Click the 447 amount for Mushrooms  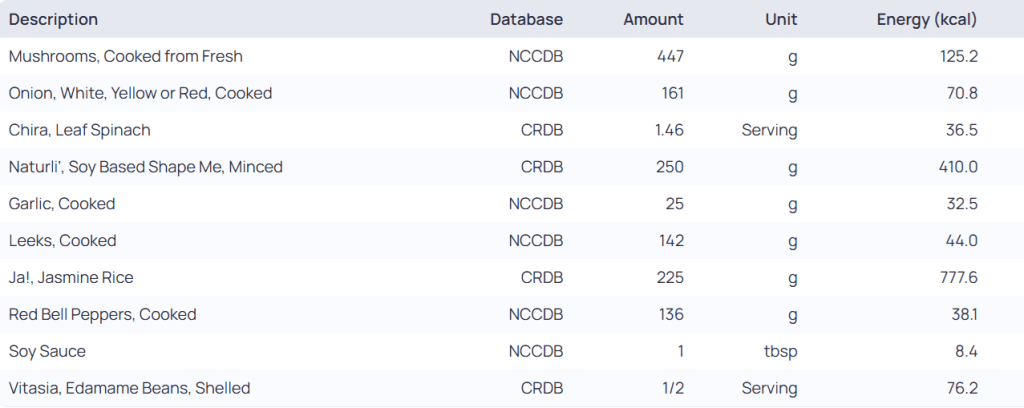pyautogui.click(x=669, y=56)
